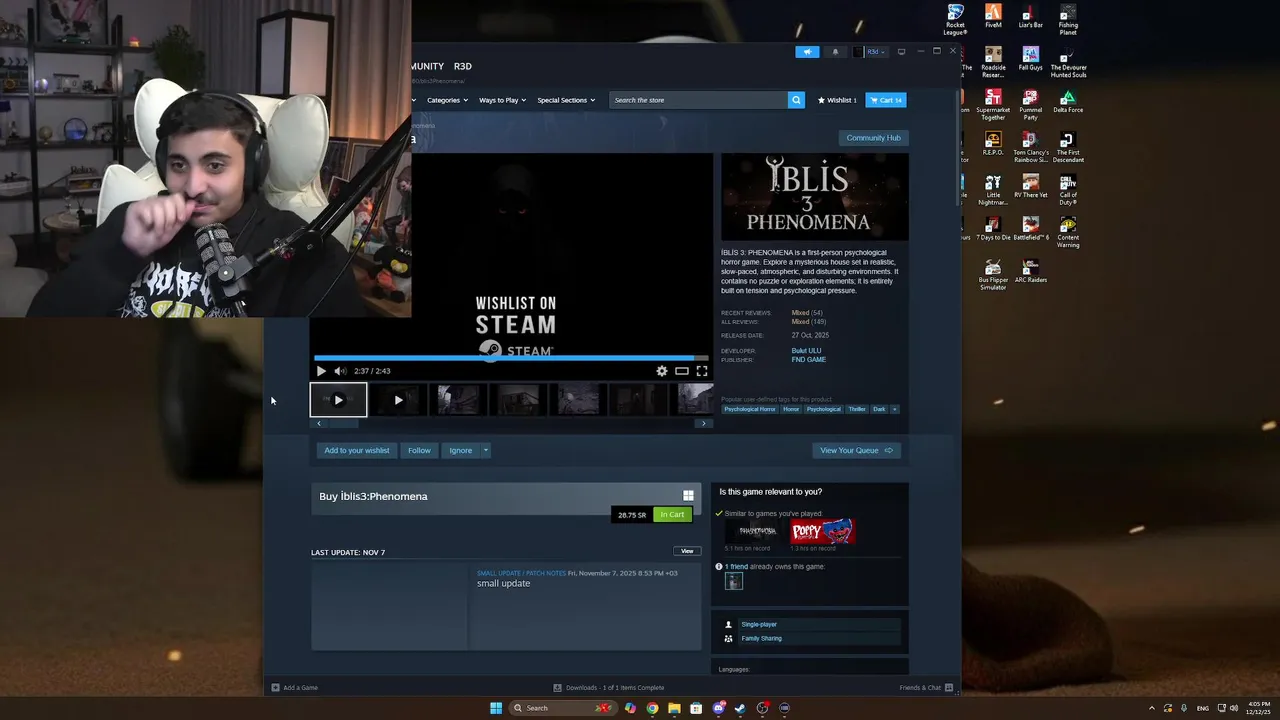Open the Liar's Bar desktop icon
Image resolution: width=1280 pixels, height=720 pixels.
(x=1030, y=16)
